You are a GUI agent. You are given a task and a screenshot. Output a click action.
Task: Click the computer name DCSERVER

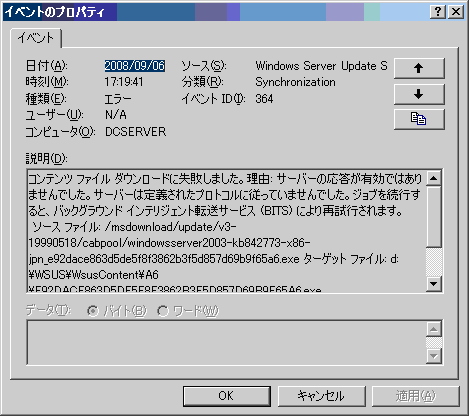click(x=135, y=132)
